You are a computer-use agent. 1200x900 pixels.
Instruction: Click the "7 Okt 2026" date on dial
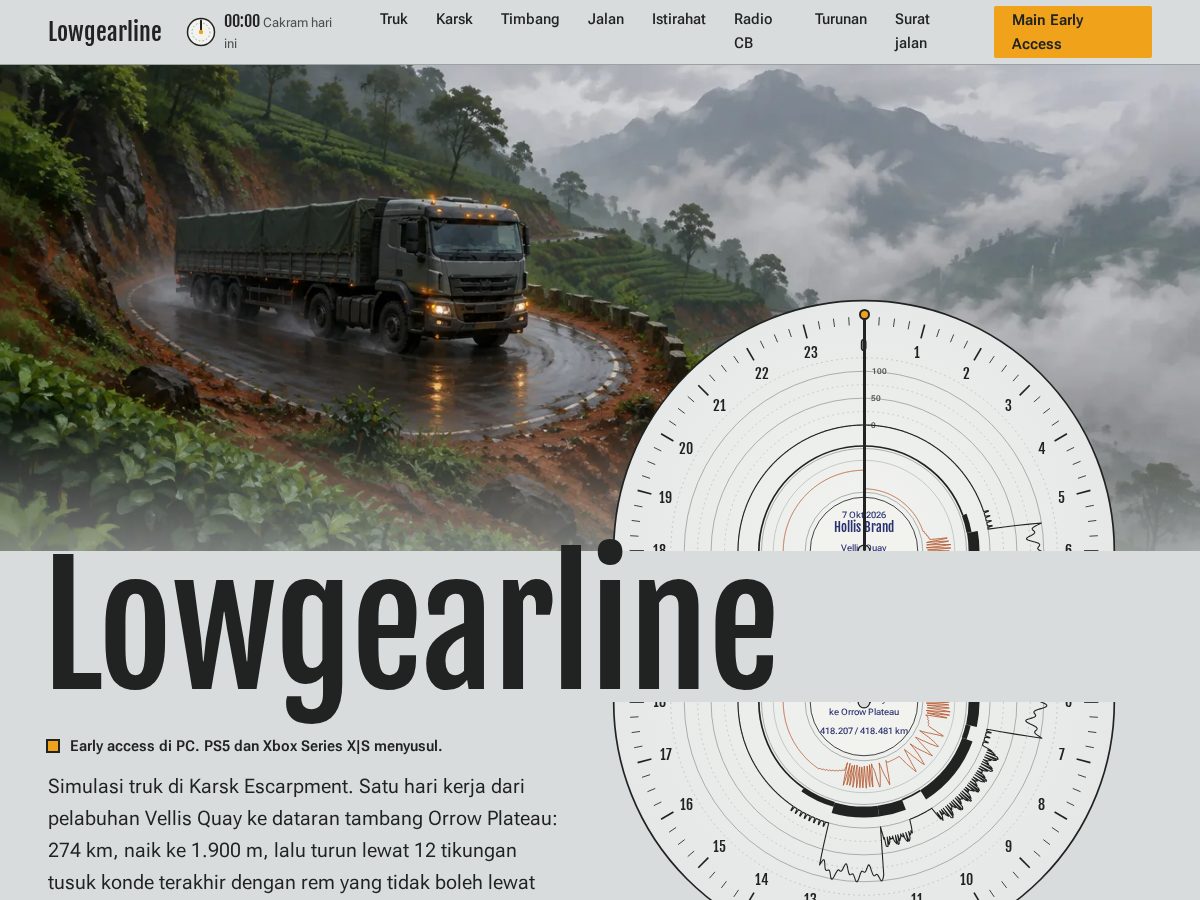[864, 514]
